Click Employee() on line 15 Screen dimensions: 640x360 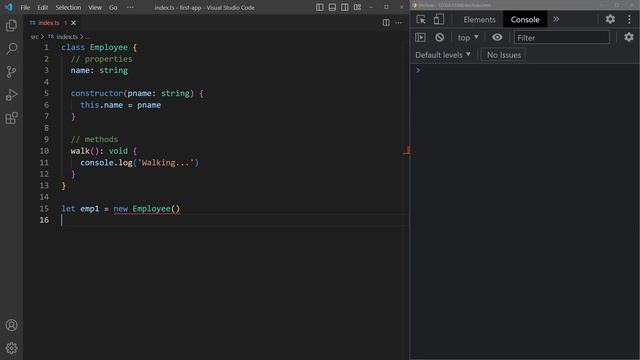[156, 209]
